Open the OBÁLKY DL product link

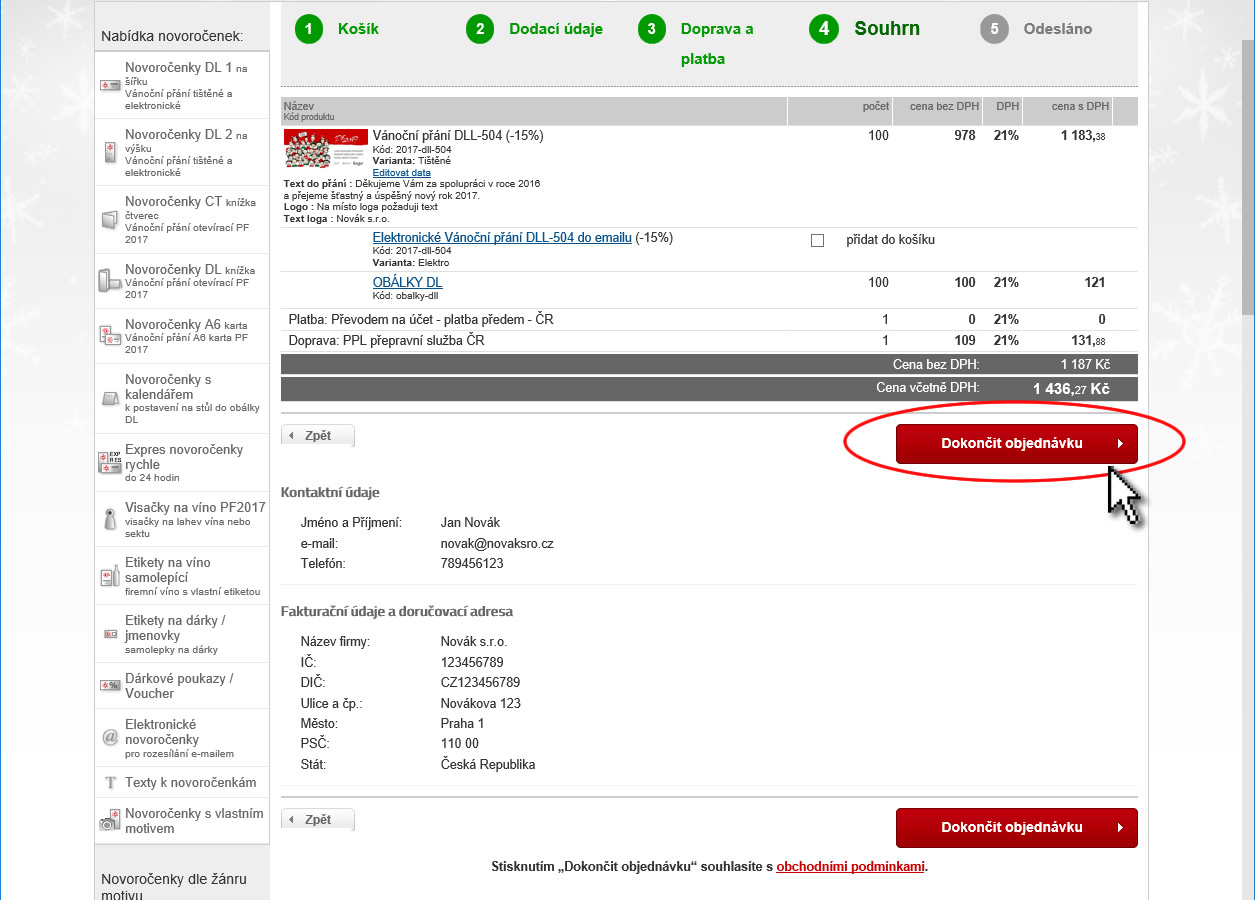pyautogui.click(x=407, y=283)
